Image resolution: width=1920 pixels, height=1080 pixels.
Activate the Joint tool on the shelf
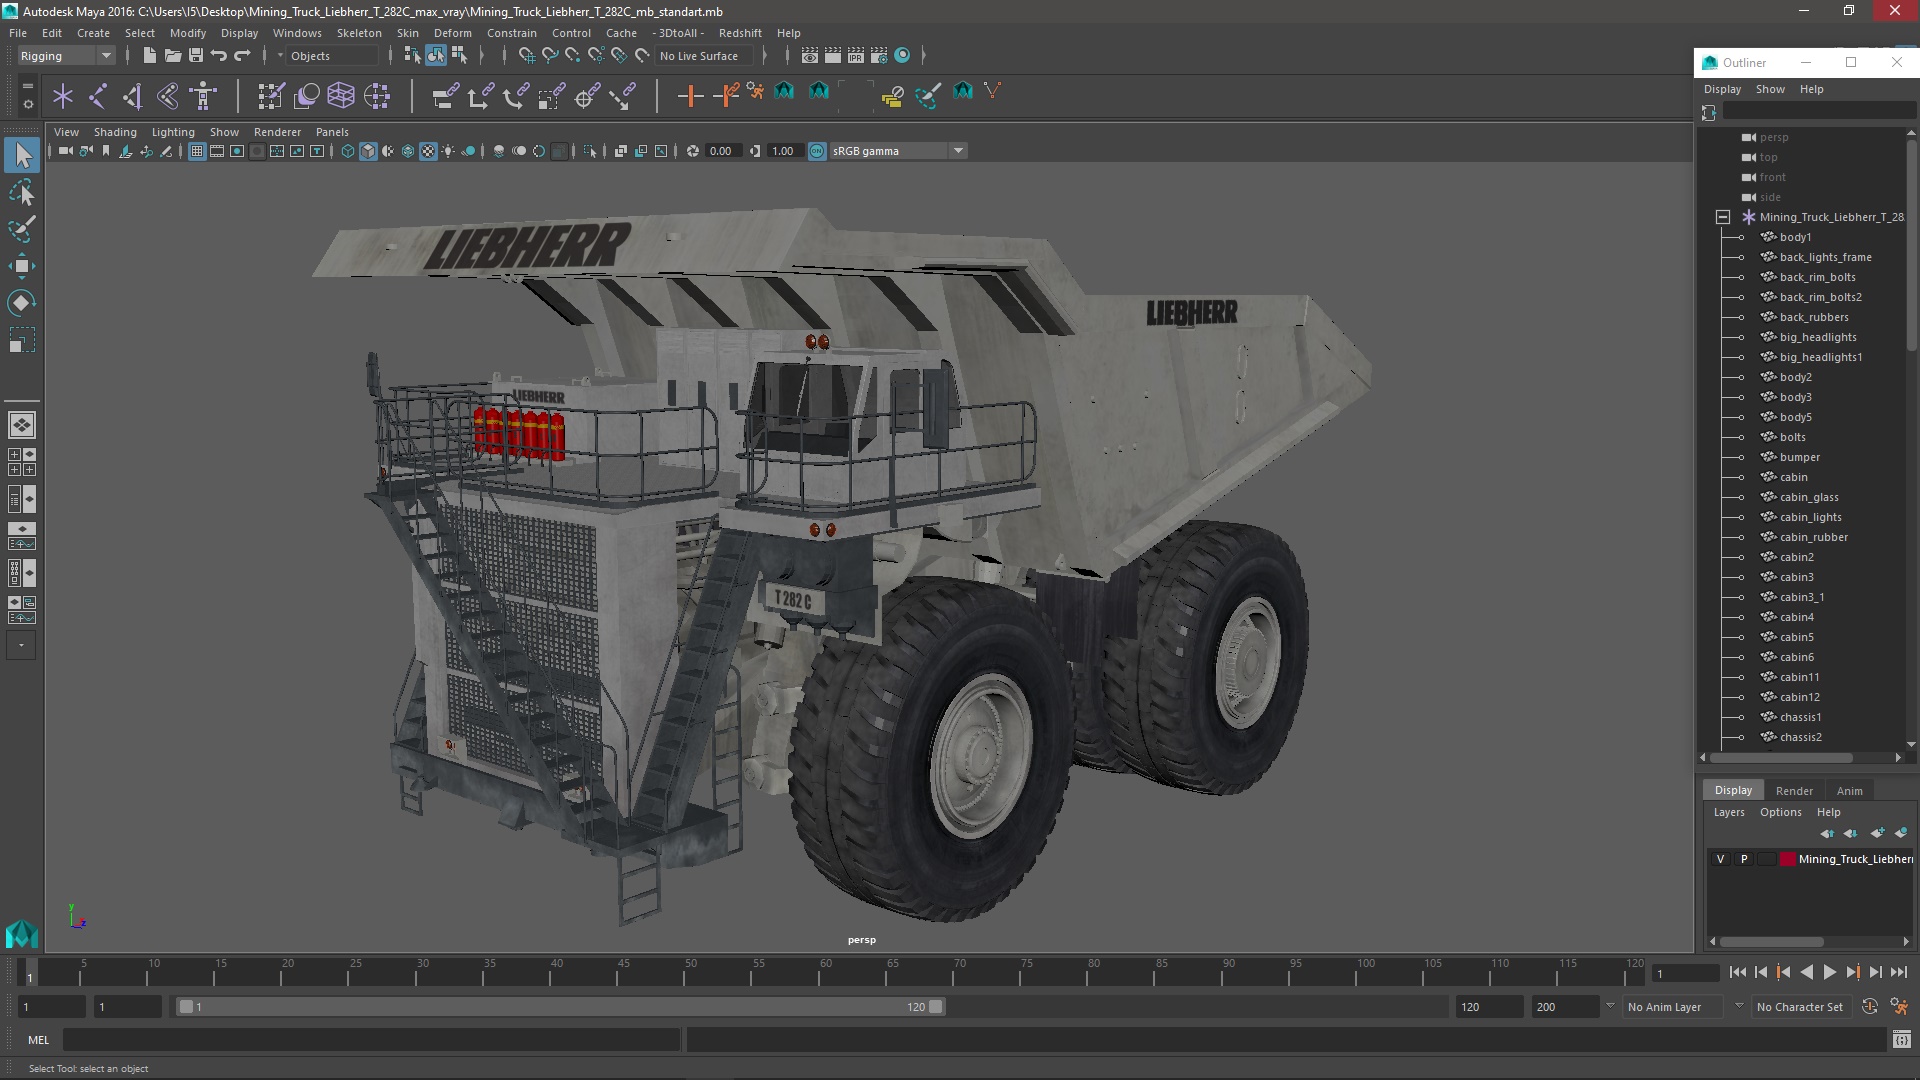(x=98, y=96)
